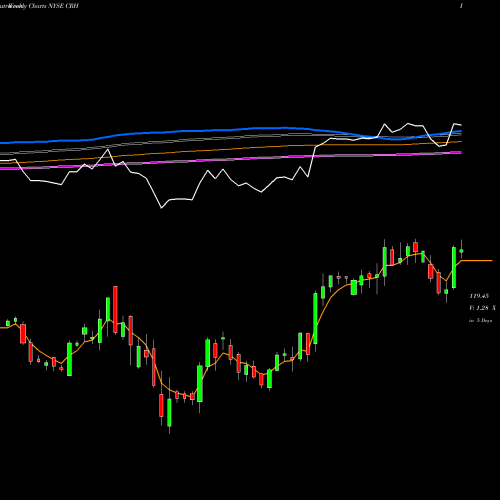Click the lowest green candle at the chart bottom

(x=169, y=413)
